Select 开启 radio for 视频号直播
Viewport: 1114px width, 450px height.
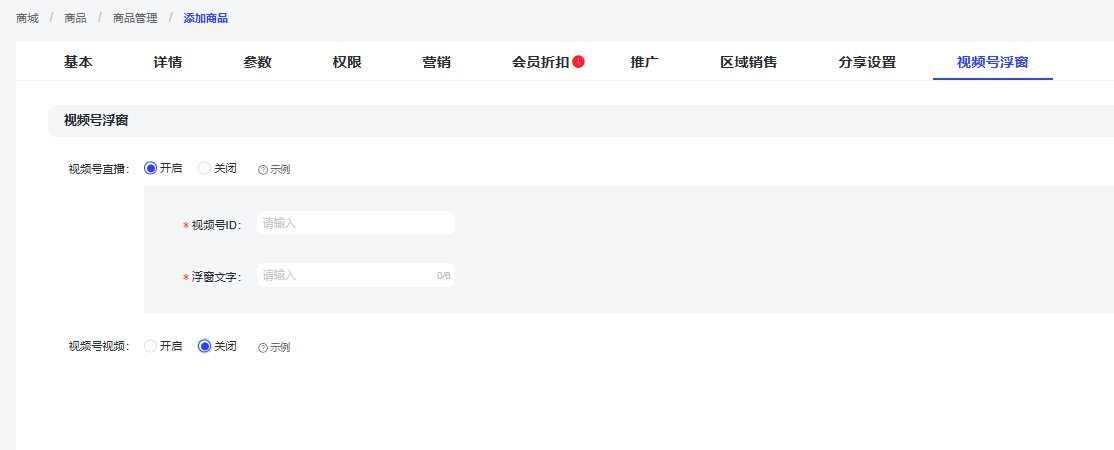click(151, 168)
